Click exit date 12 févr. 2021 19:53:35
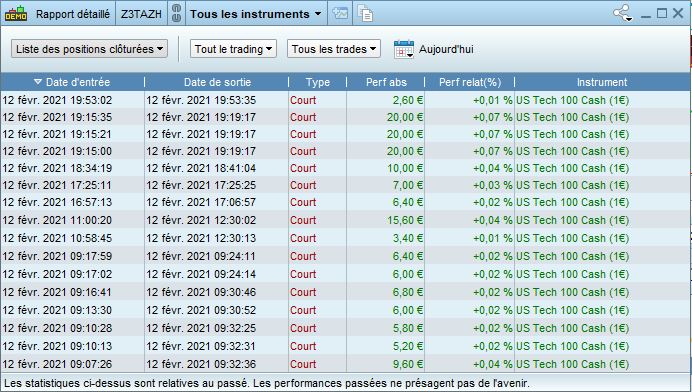The height and width of the screenshot is (392, 692). click(x=201, y=100)
